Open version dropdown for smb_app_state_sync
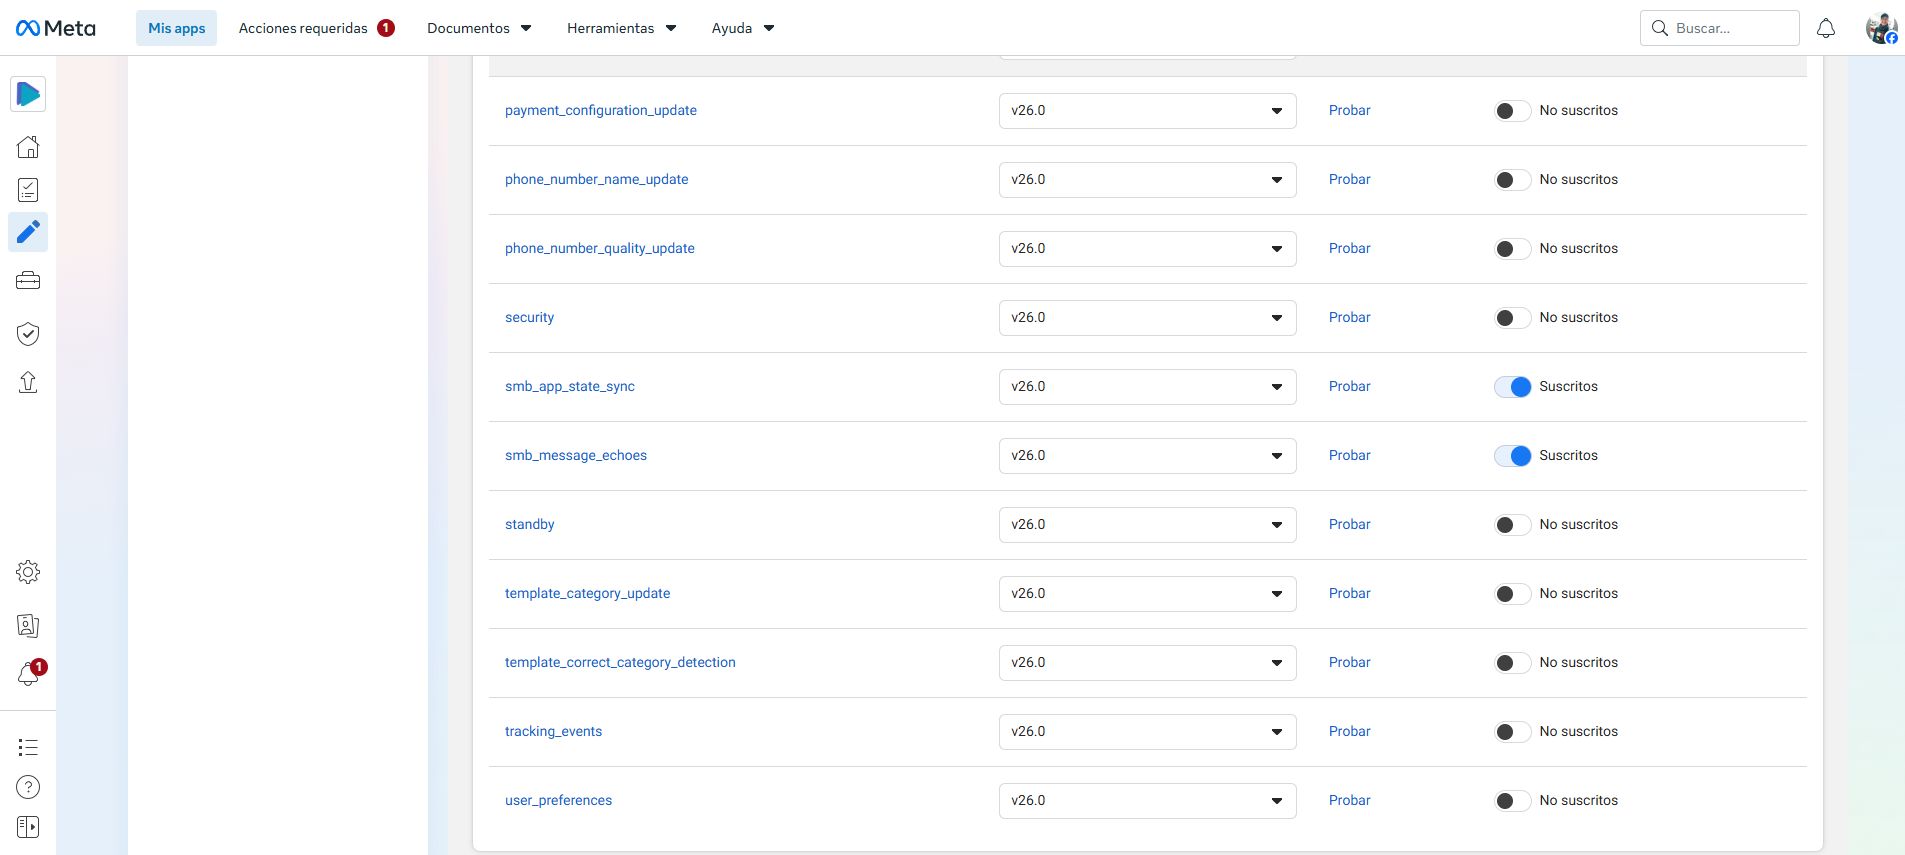This screenshot has height=855, width=1905. point(1147,387)
